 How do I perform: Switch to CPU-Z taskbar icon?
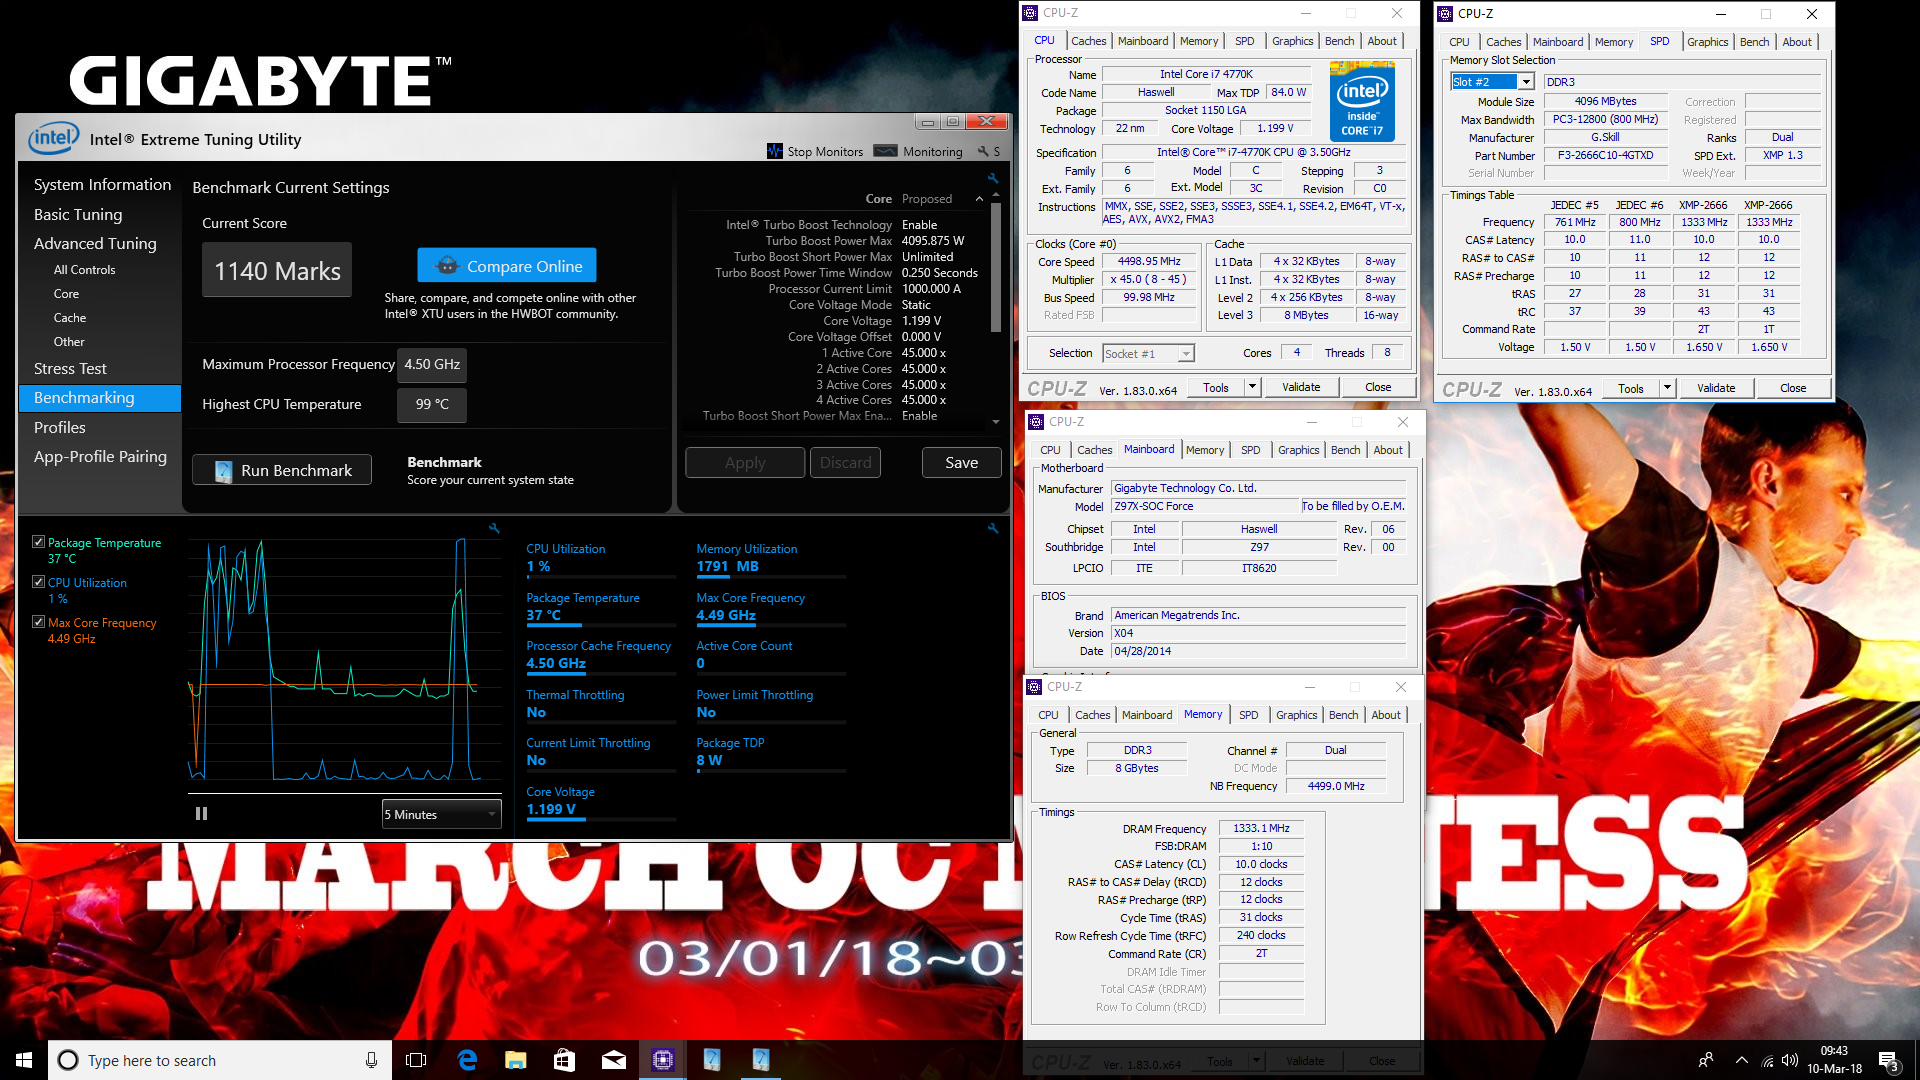point(663,1060)
